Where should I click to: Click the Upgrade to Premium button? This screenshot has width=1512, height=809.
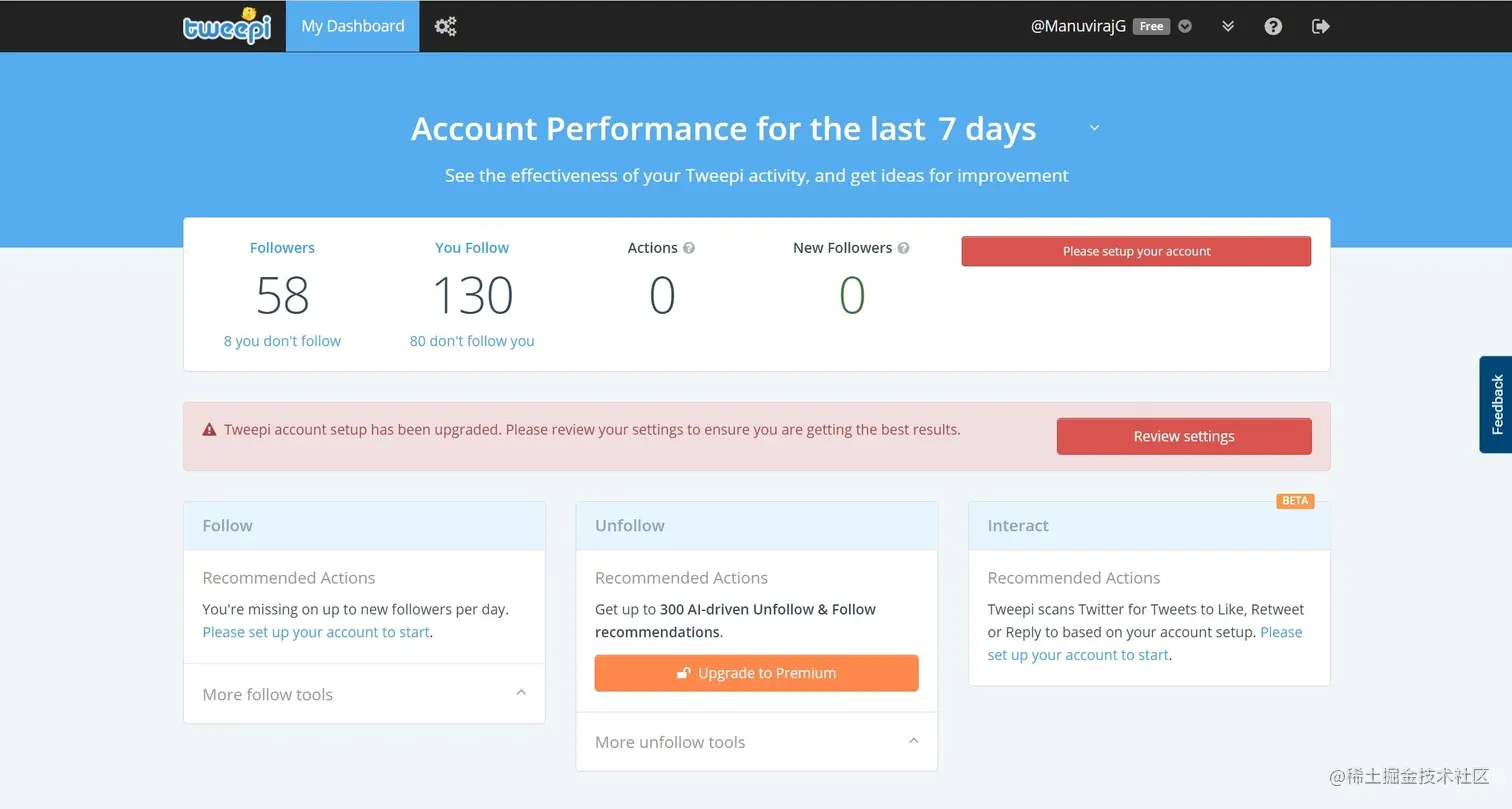click(757, 673)
